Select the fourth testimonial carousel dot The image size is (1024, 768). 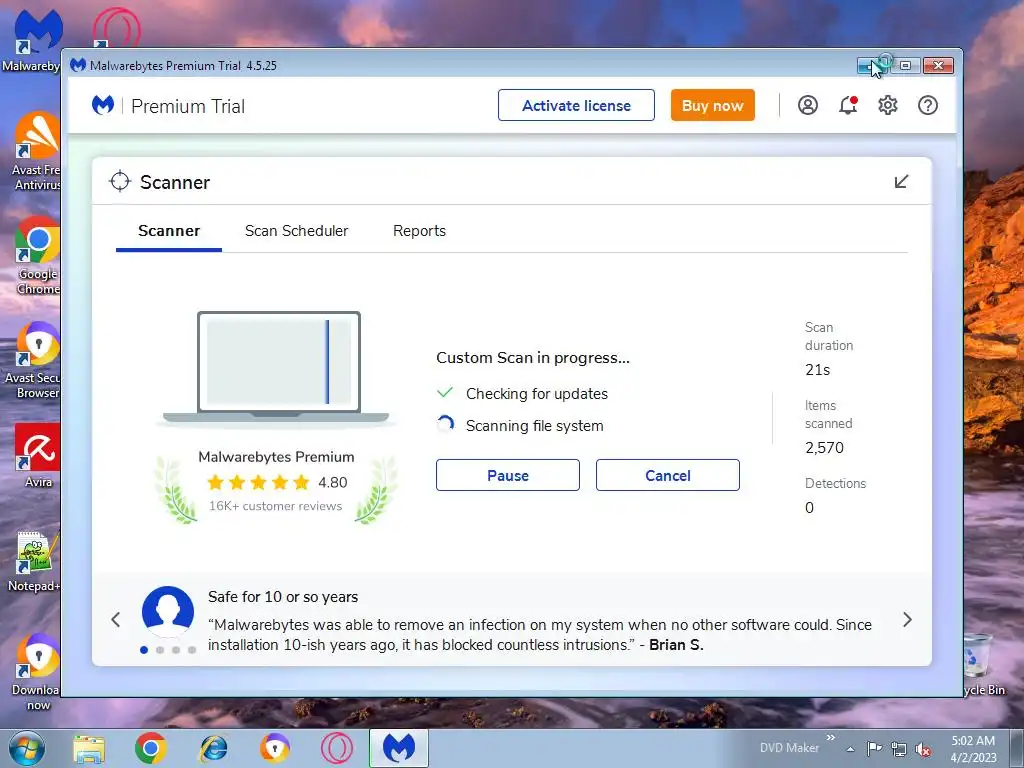coord(192,650)
